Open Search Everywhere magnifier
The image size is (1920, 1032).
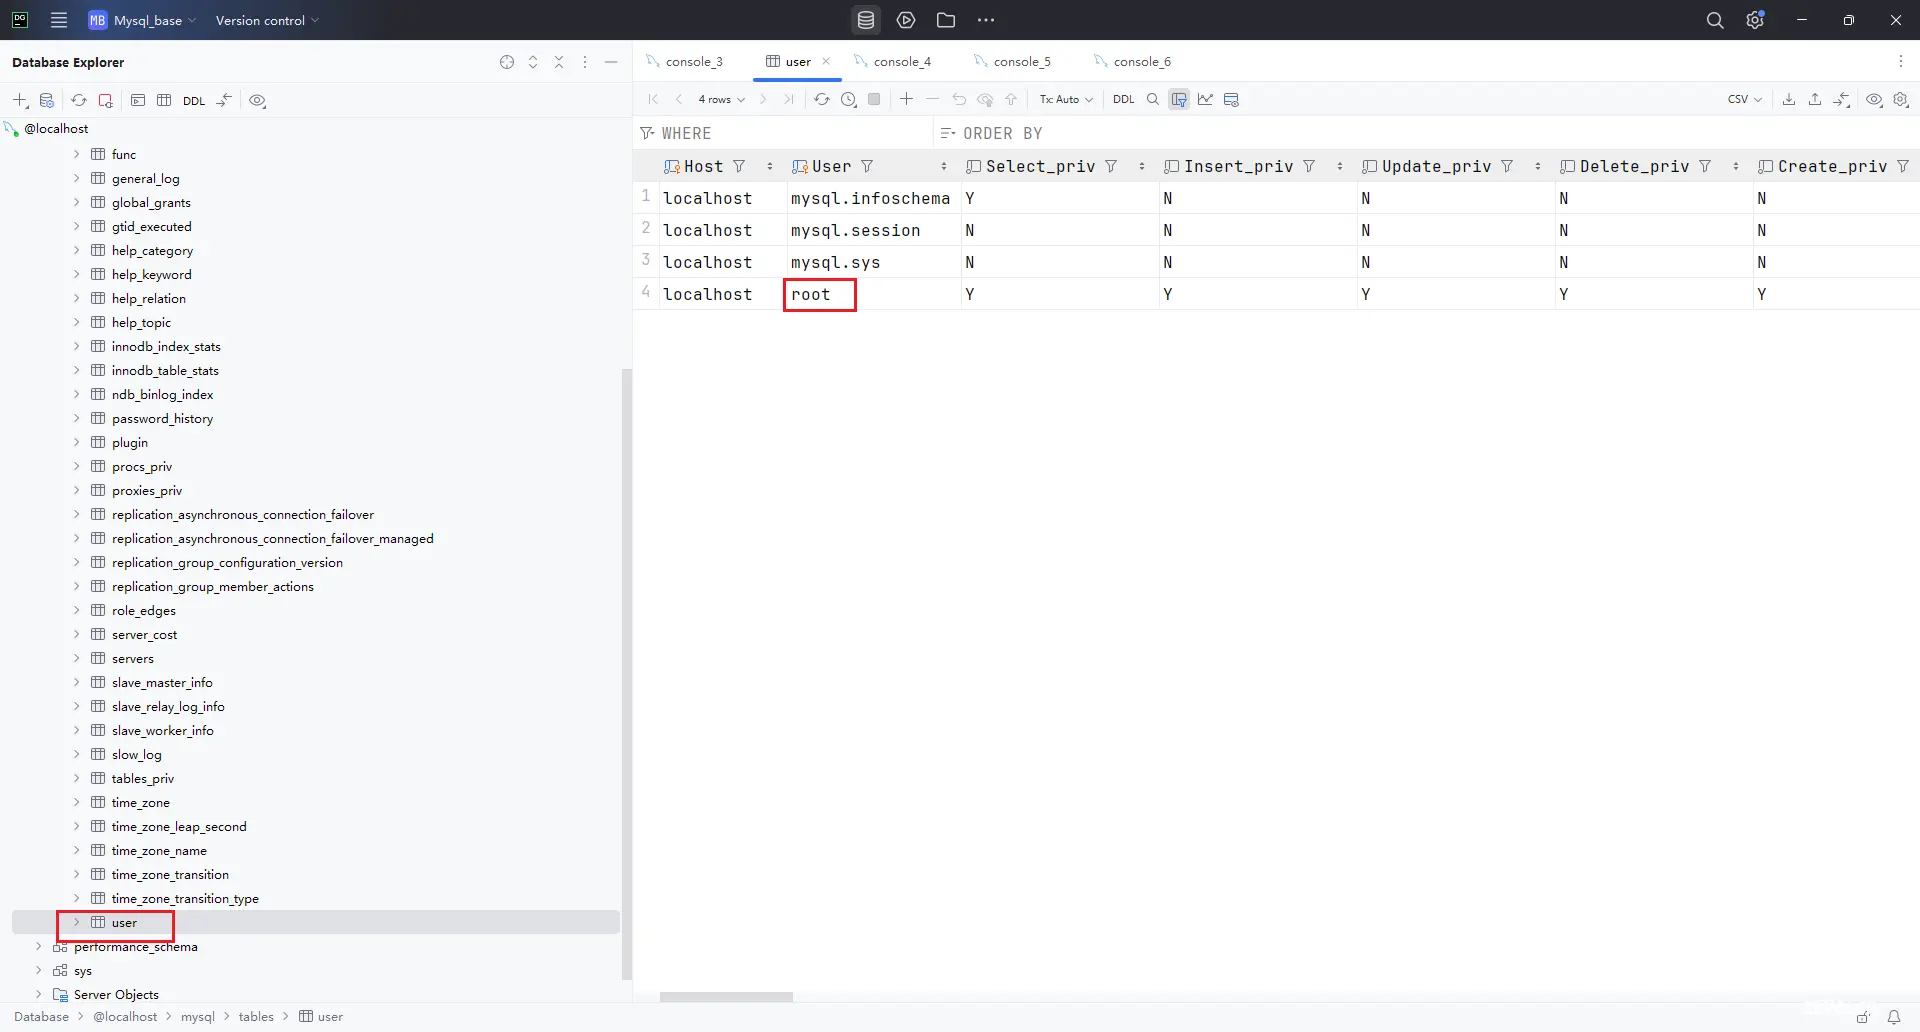(1715, 20)
